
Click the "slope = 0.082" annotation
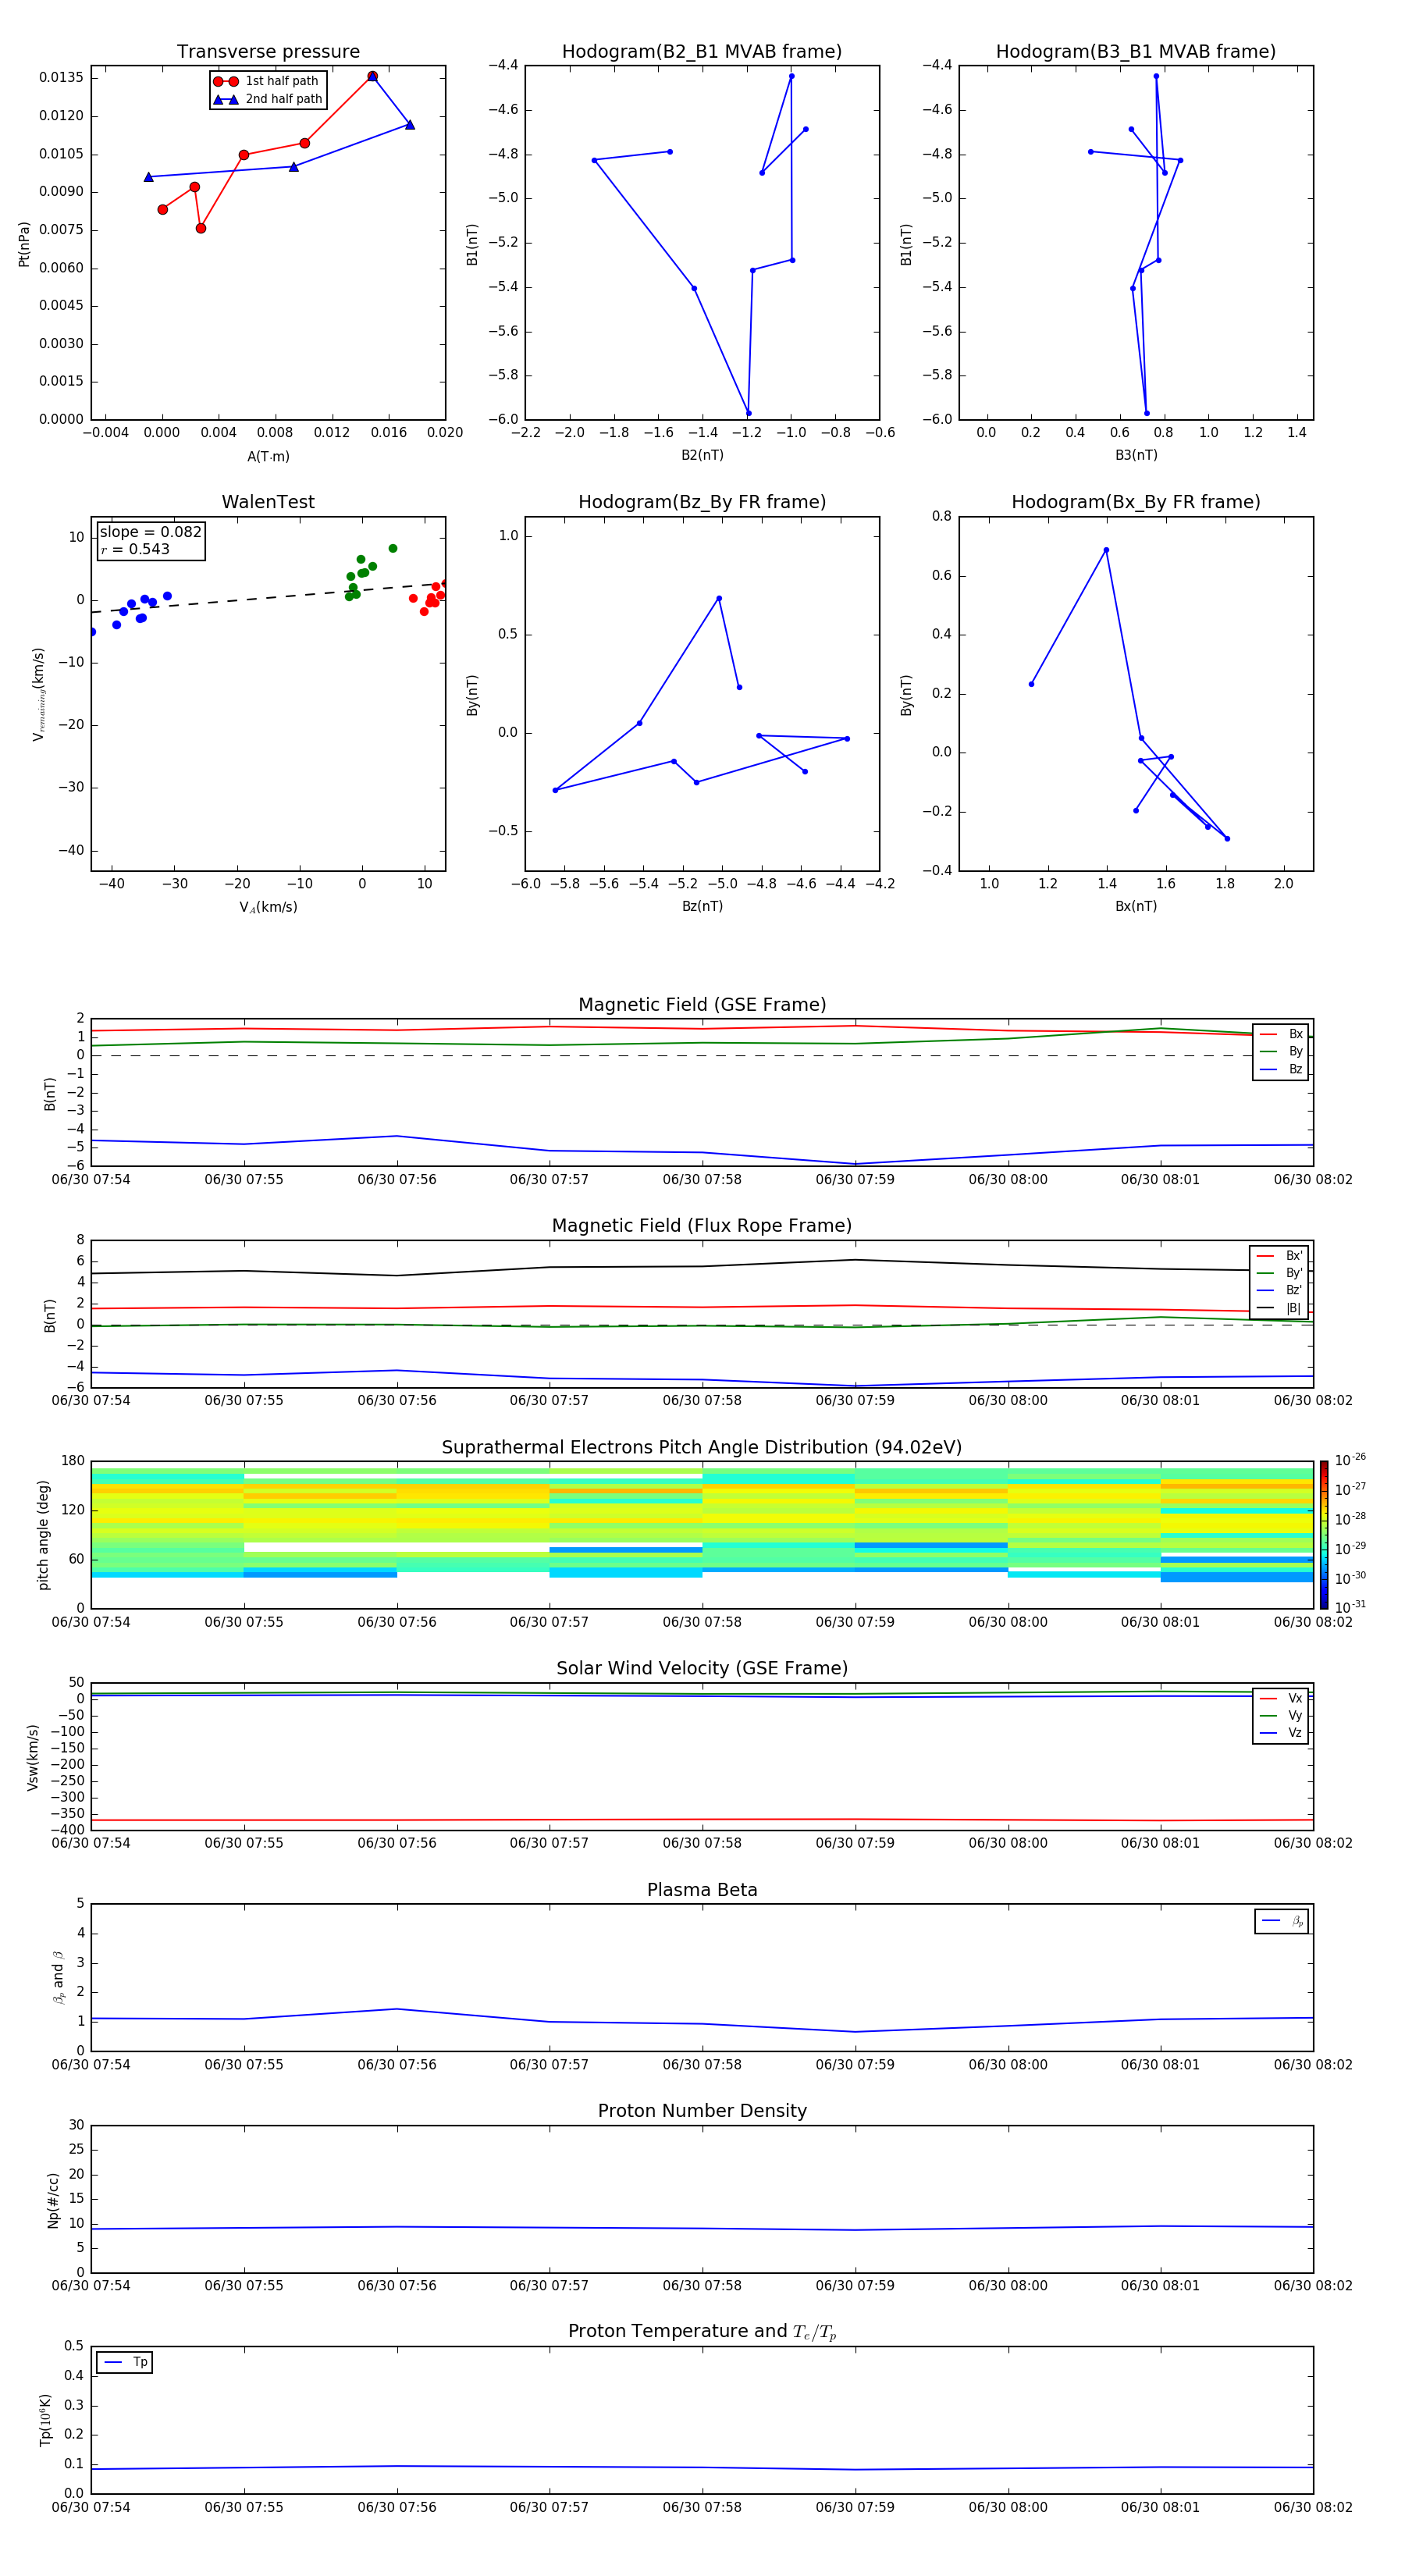tap(151, 532)
